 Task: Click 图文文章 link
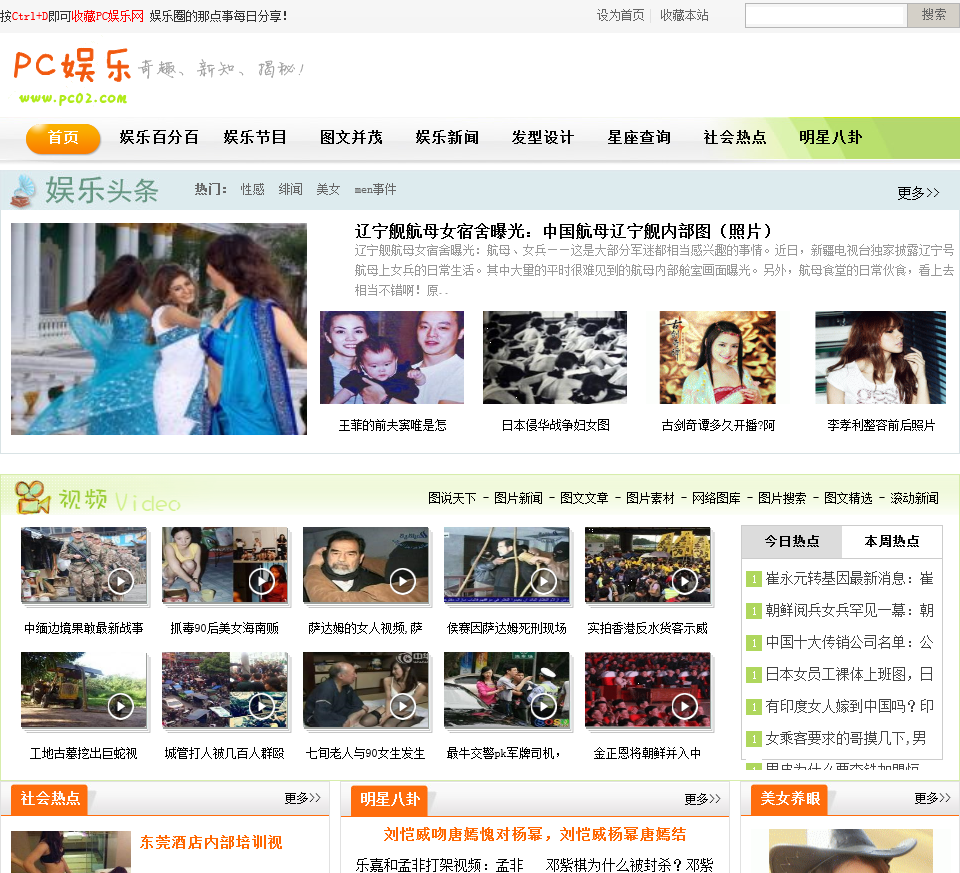(584, 498)
